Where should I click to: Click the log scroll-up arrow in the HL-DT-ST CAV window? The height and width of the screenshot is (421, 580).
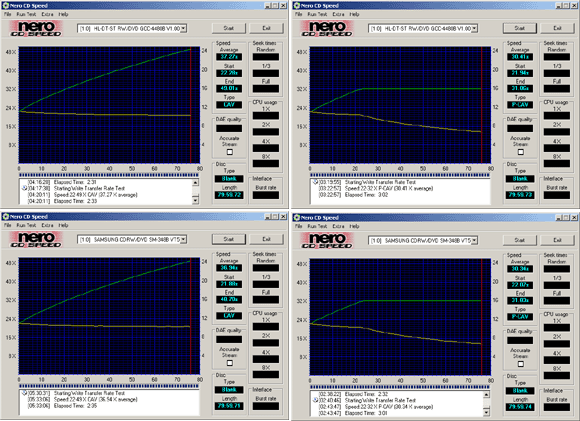tap(196, 182)
